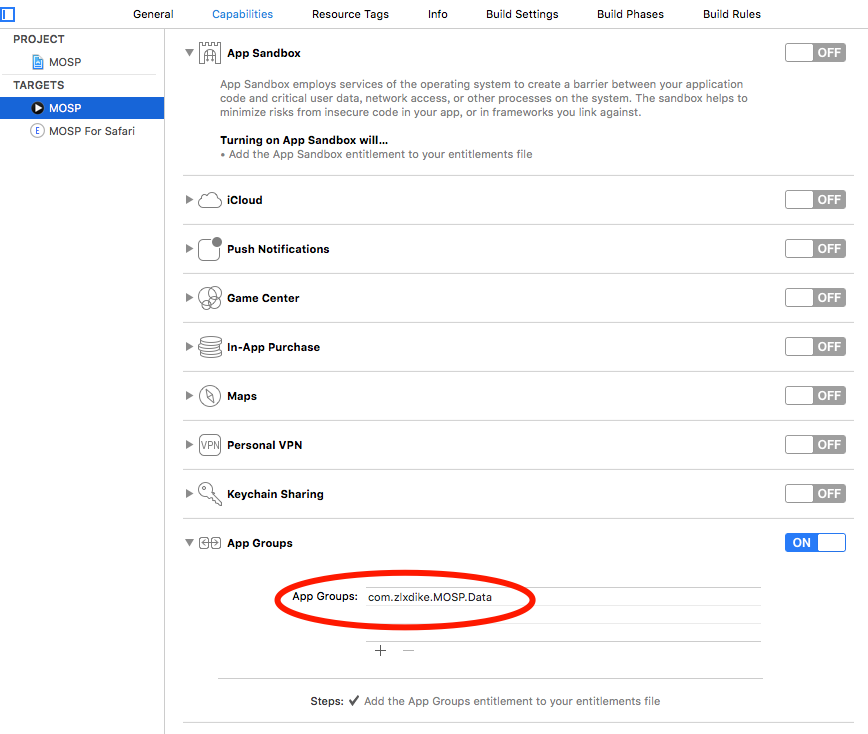Turn on the App Sandbox switch

click(x=815, y=53)
